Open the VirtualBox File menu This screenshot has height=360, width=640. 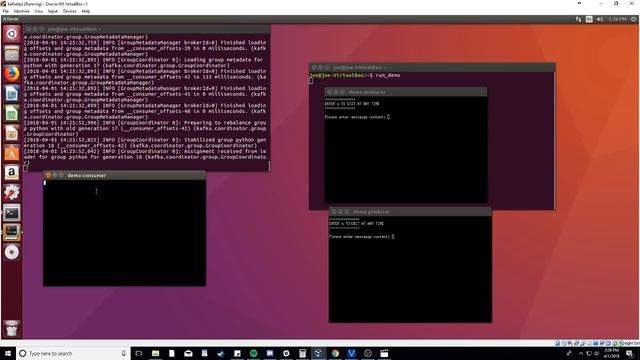point(6,11)
